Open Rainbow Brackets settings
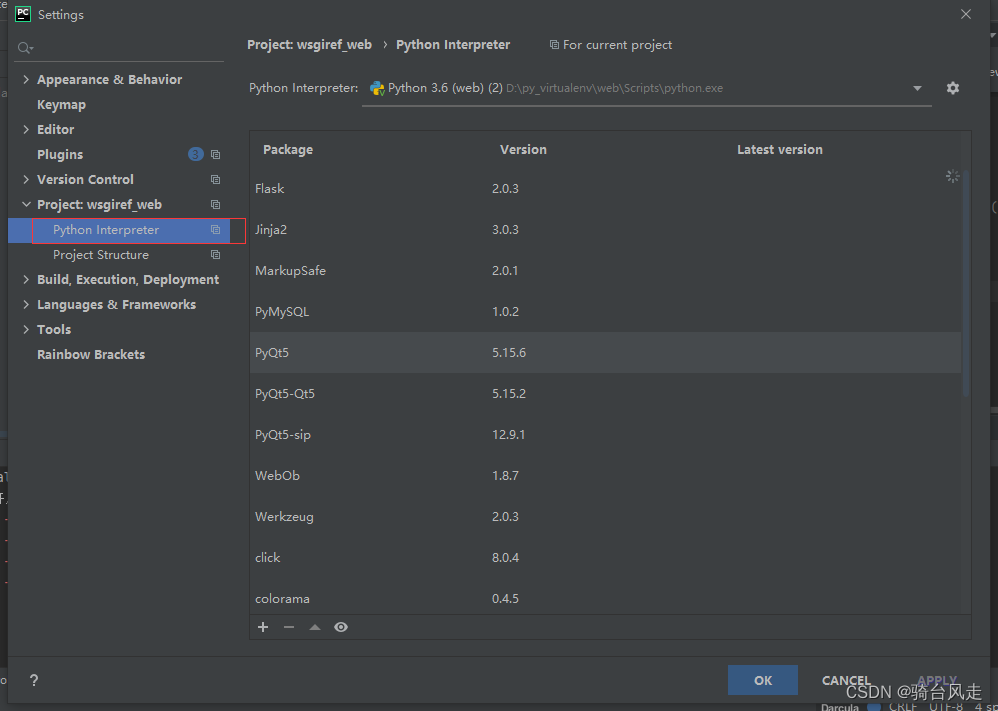The height and width of the screenshot is (711, 998). point(91,355)
